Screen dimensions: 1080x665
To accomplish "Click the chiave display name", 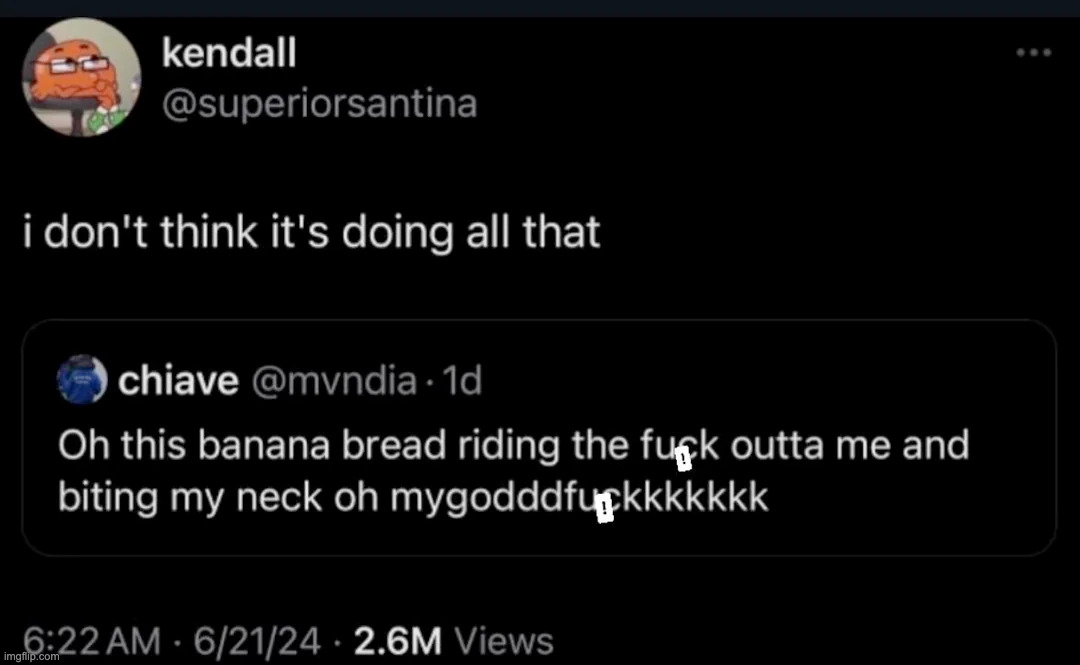I will coord(179,380).
